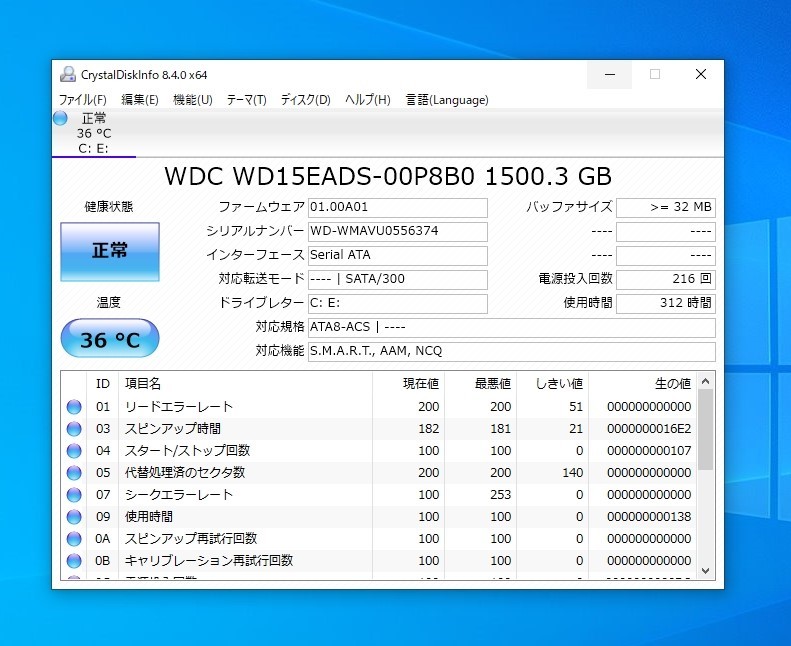Click the 現在値 column header

[408, 384]
